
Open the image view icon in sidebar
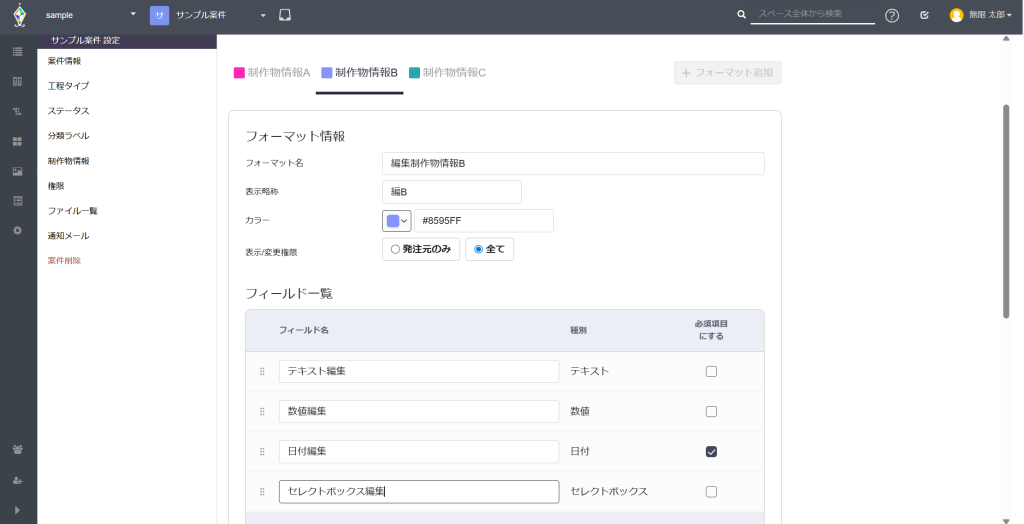click(x=18, y=171)
